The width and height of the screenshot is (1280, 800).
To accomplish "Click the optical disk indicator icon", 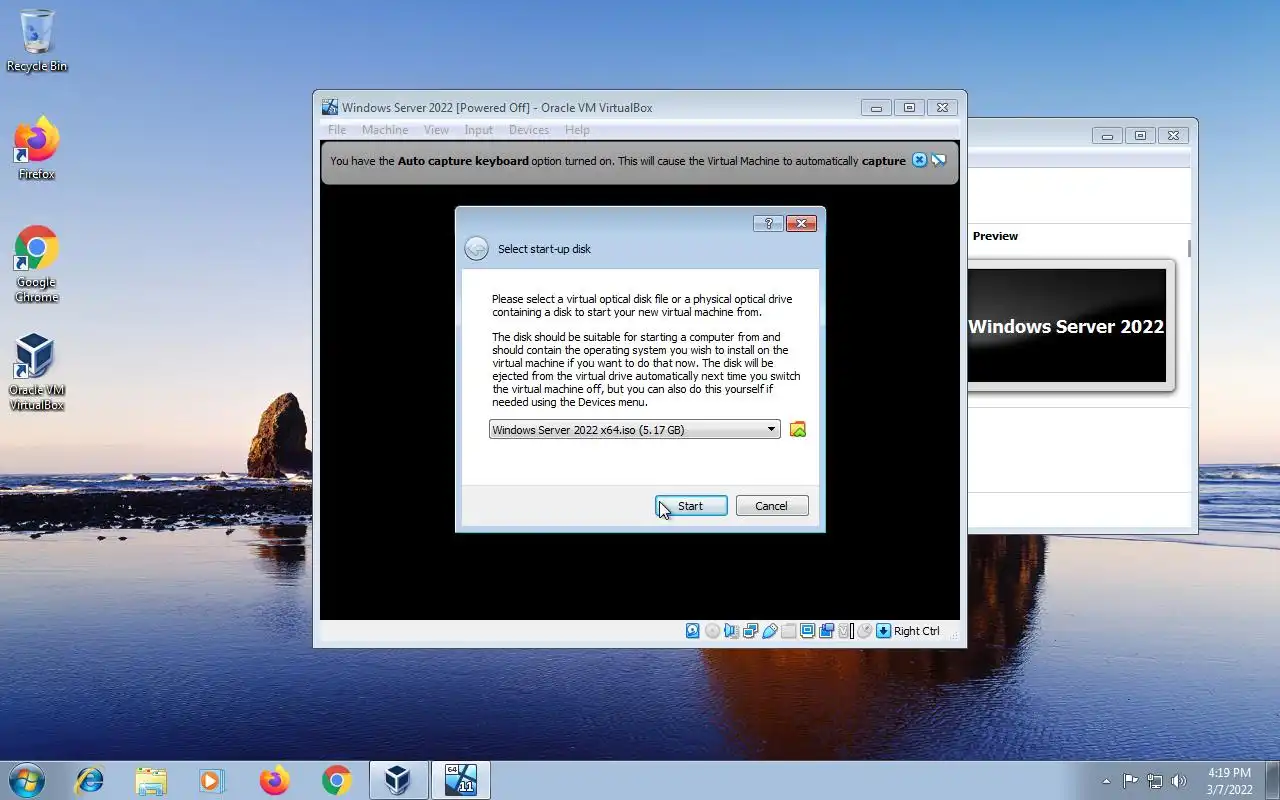I will pyautogui.click(x=712, y=631).
